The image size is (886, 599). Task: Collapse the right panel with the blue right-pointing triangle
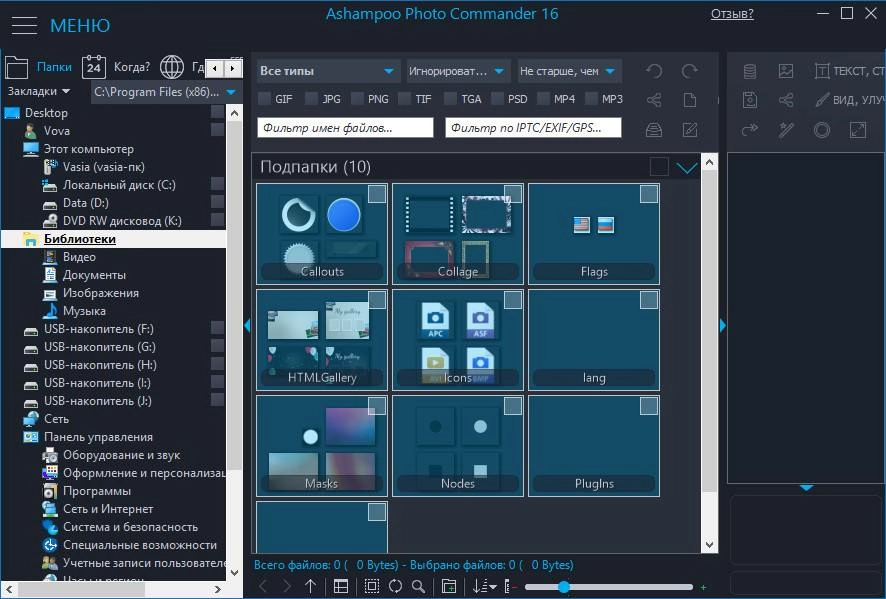coord(723,325)
